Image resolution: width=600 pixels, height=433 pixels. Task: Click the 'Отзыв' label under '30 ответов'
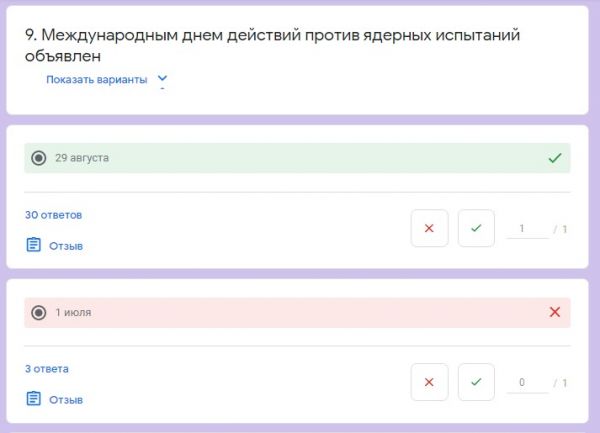click(66, 246)
